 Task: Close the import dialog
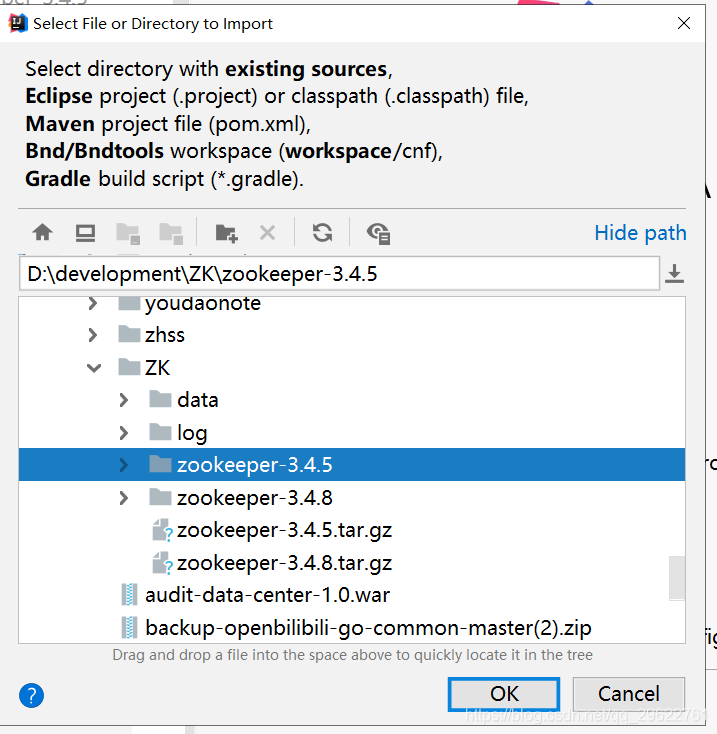point(684,23)
